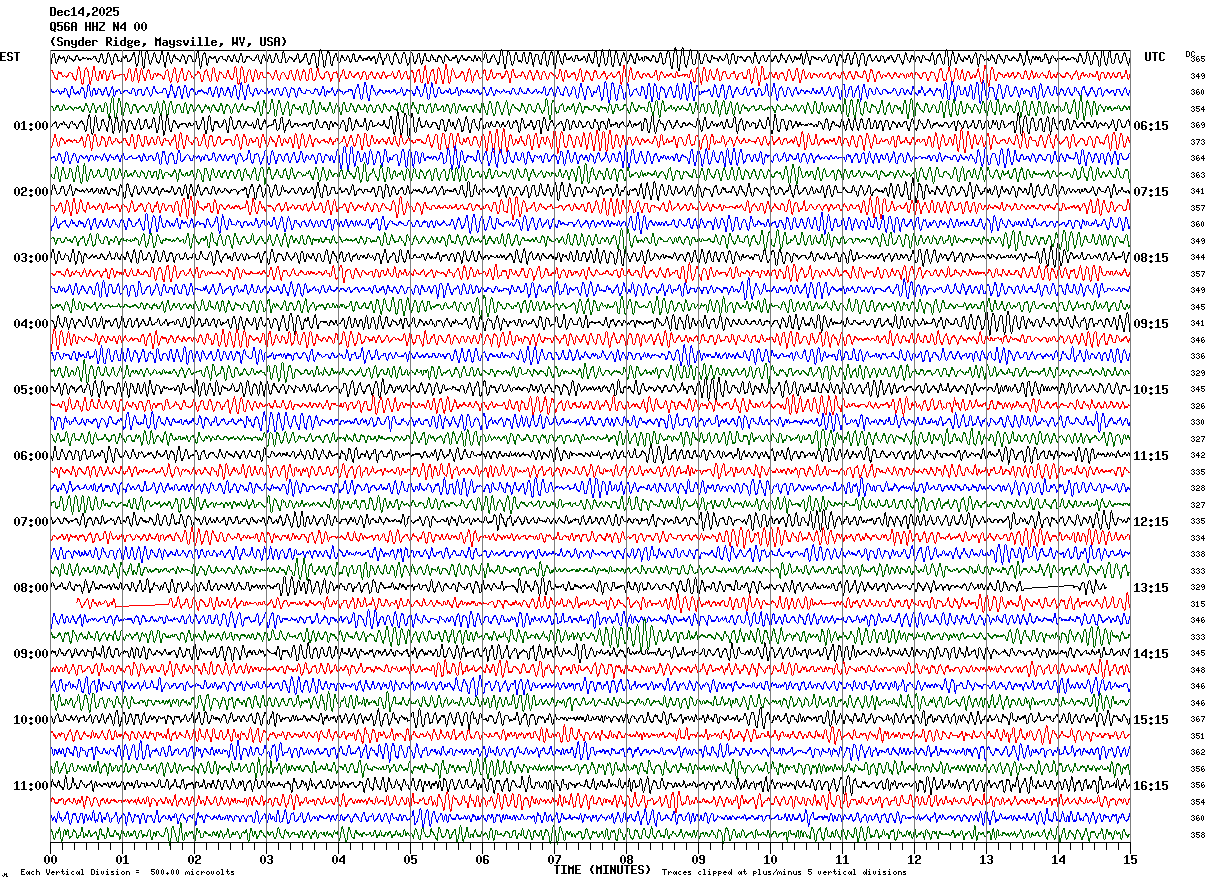Click the 12:15 UTC time label
This screenshot has height=886, width=1210.
click(1150, 522)
